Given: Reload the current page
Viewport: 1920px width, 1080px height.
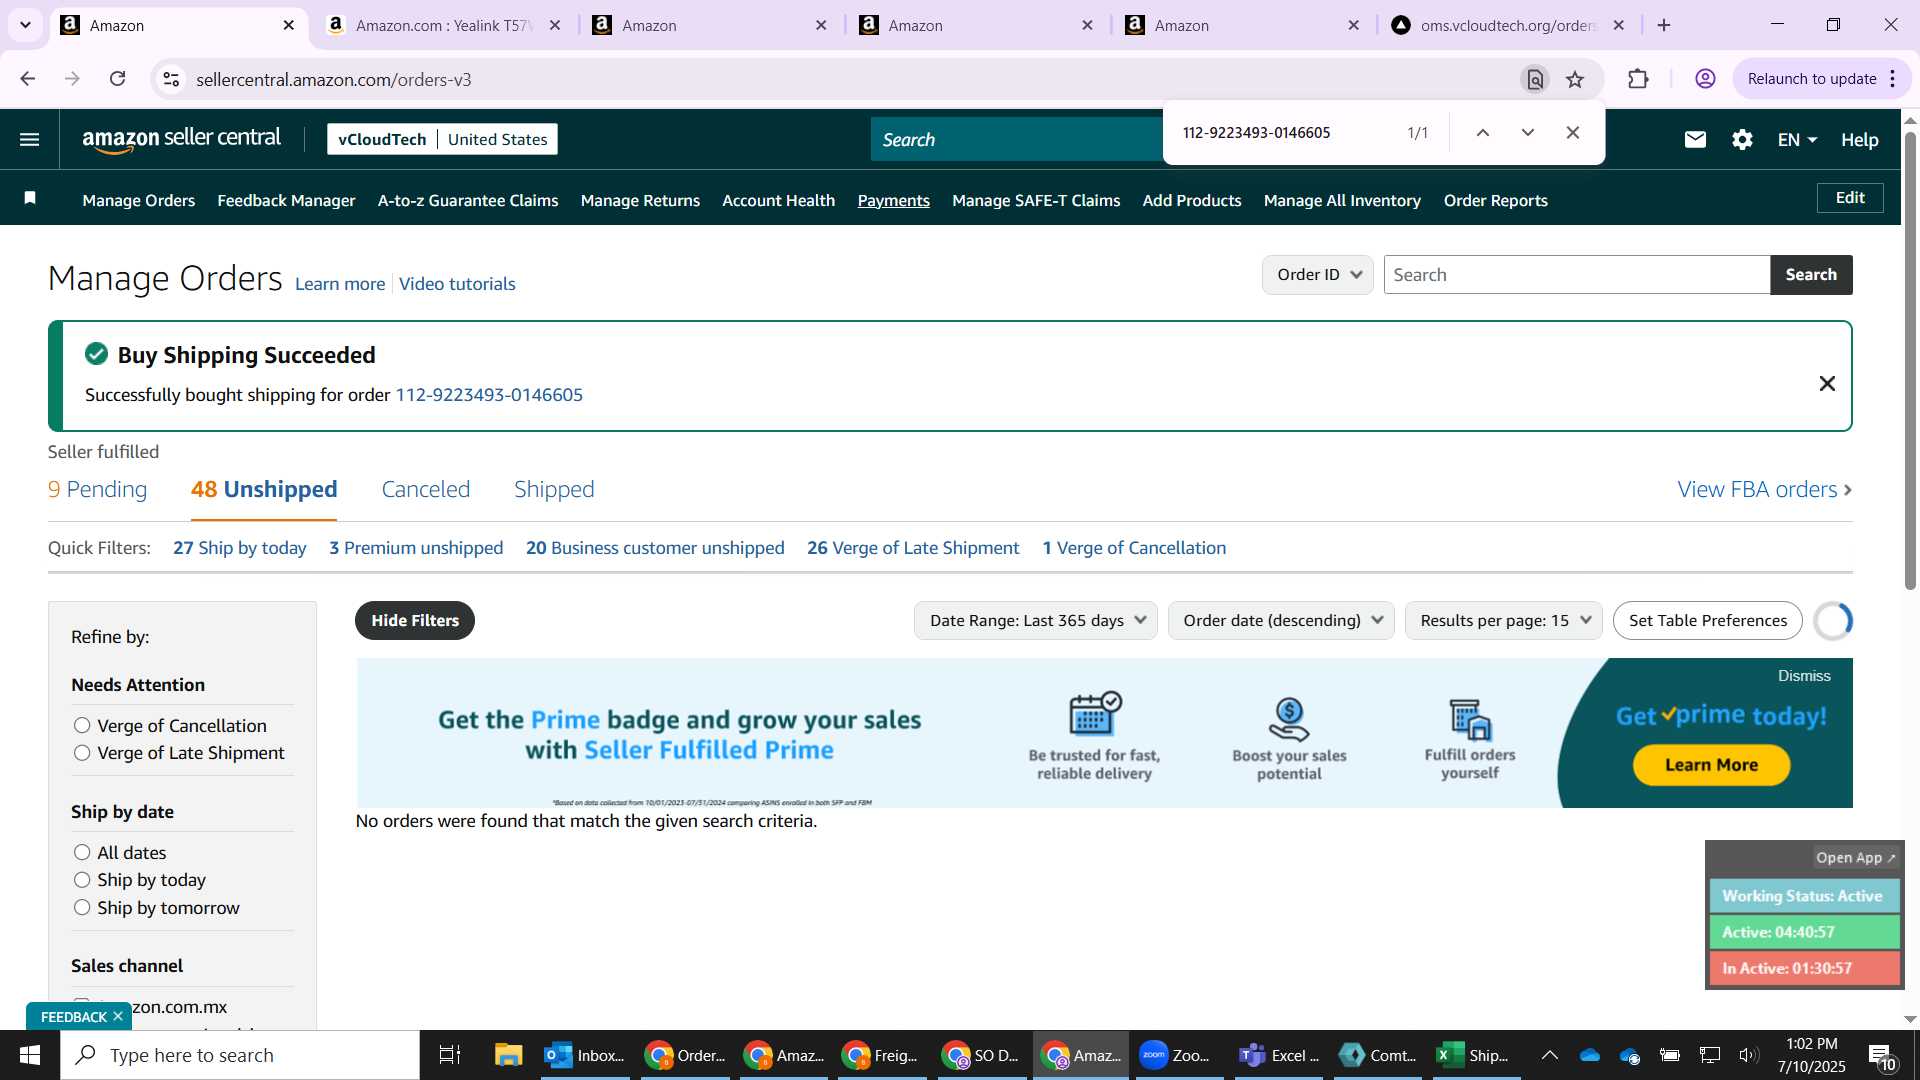Looking at the screenshot, I should [118, 79].
